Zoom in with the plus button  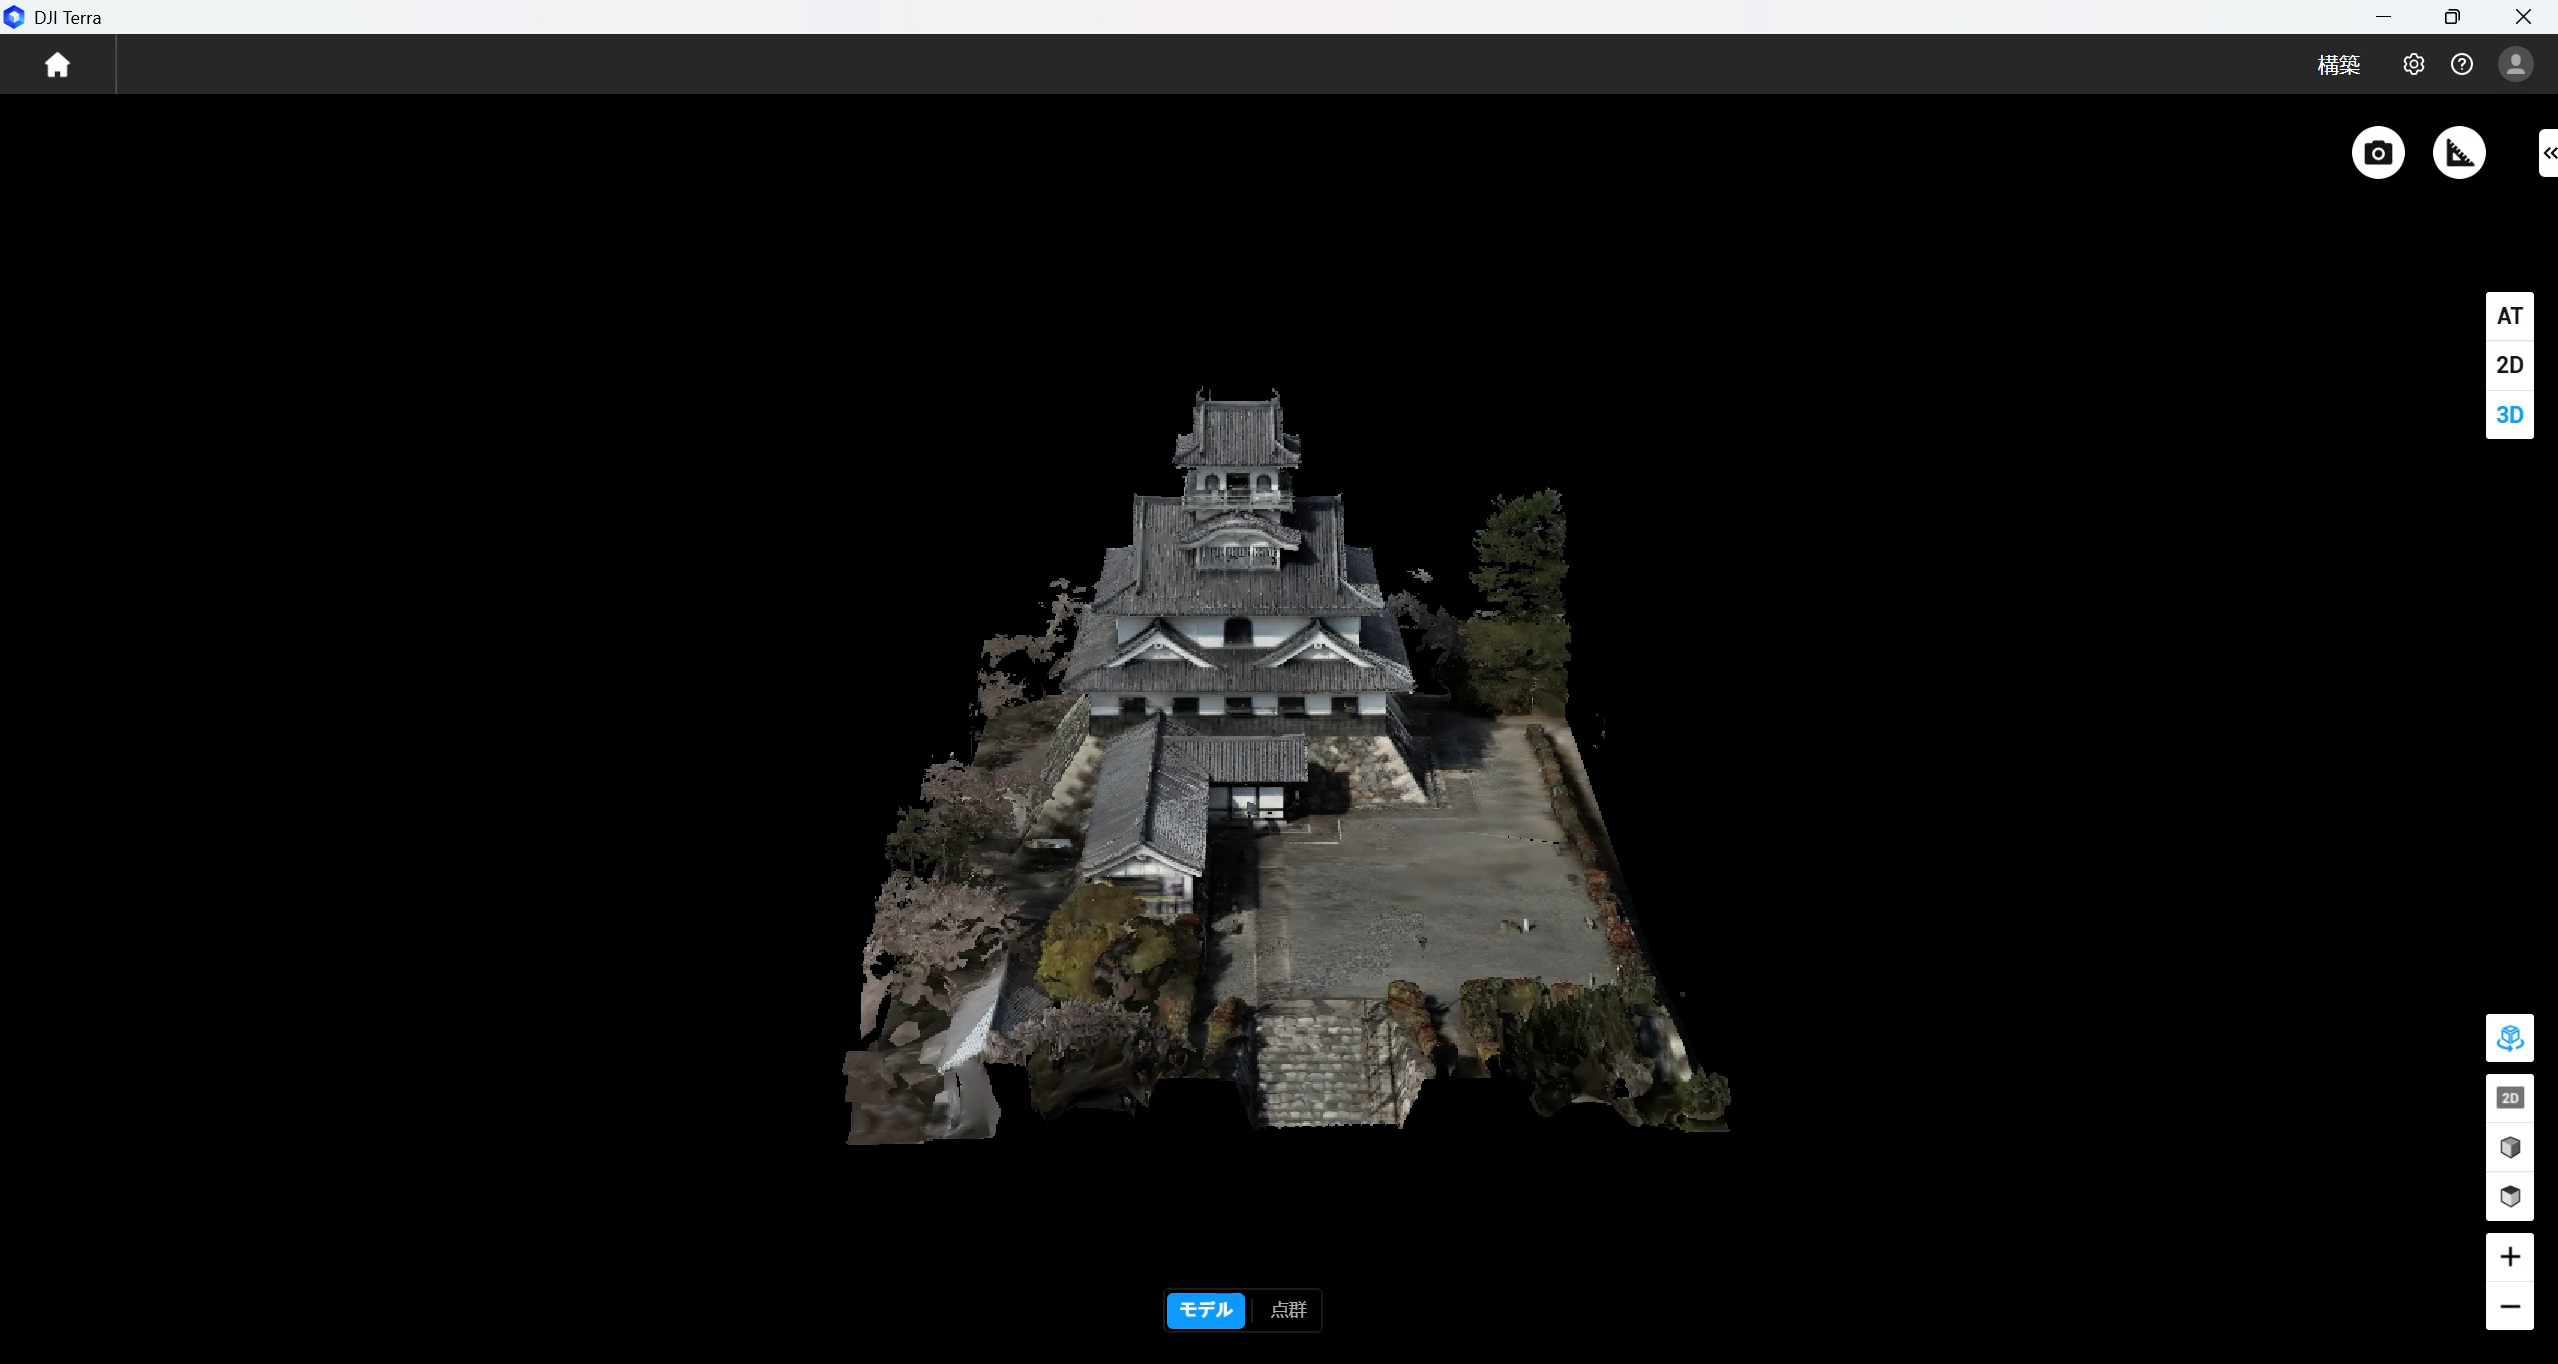(2509, 1257)
